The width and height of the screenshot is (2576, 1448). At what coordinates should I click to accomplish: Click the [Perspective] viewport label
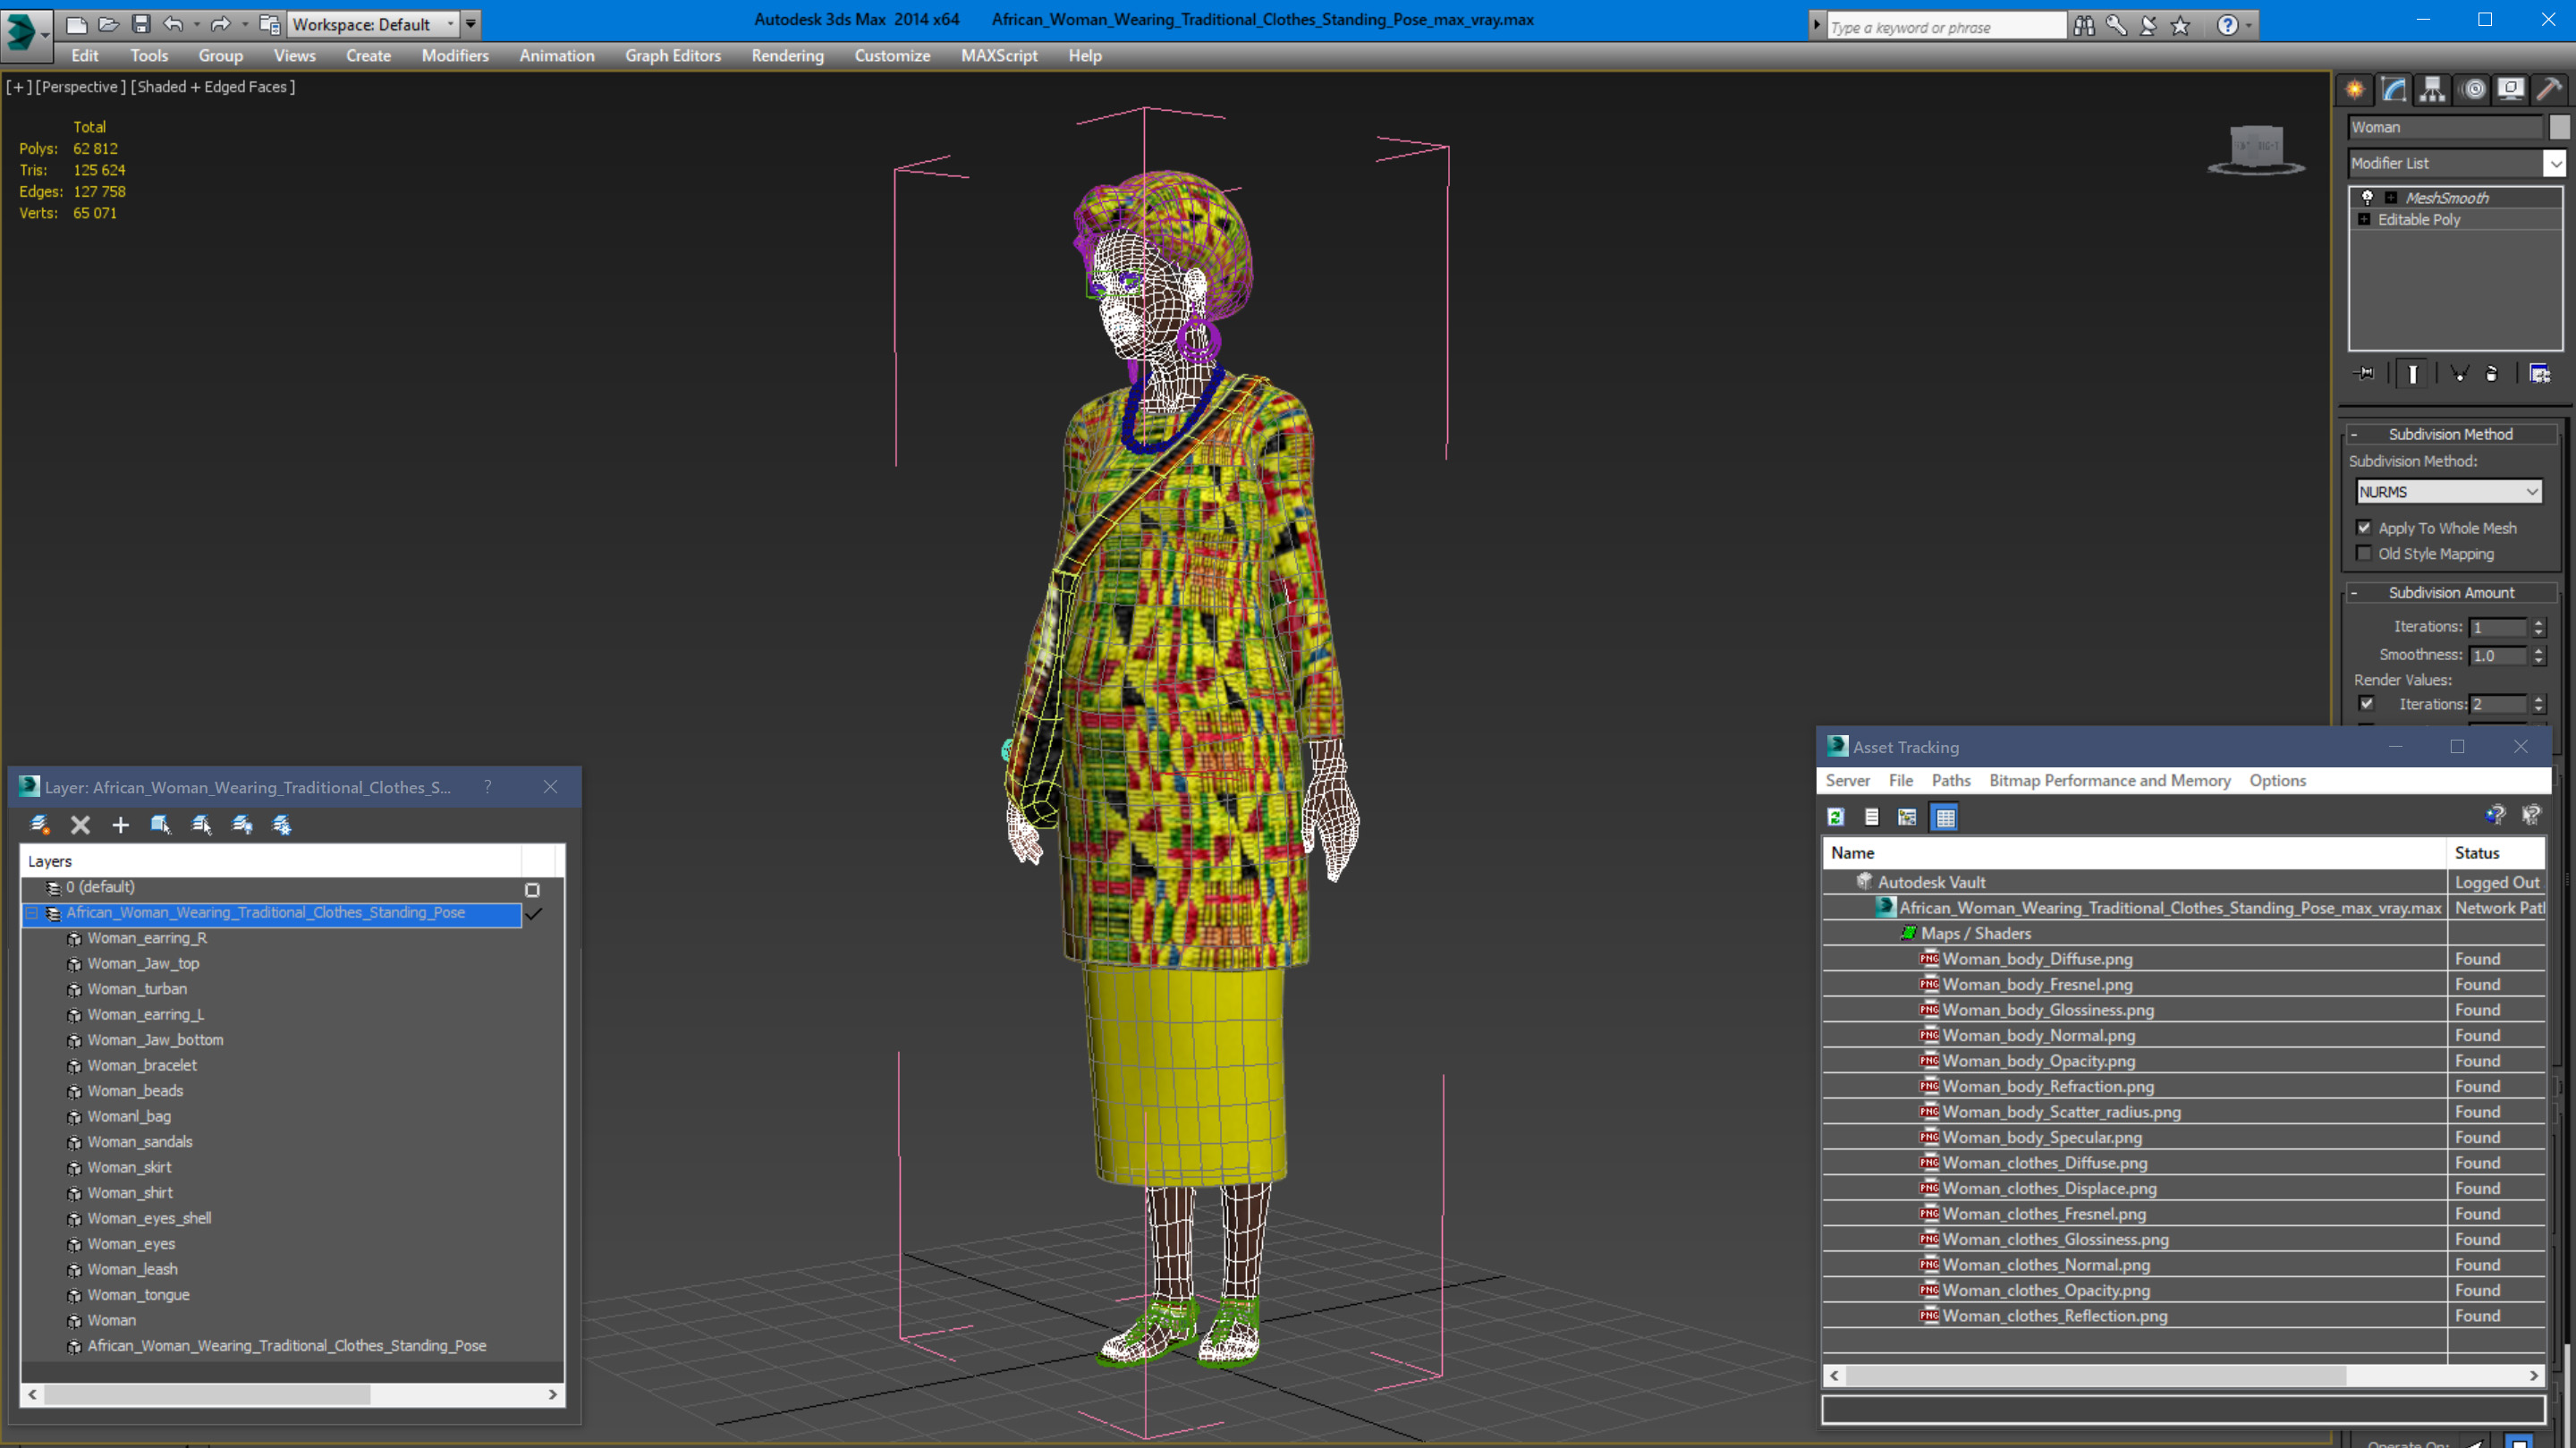81,87
